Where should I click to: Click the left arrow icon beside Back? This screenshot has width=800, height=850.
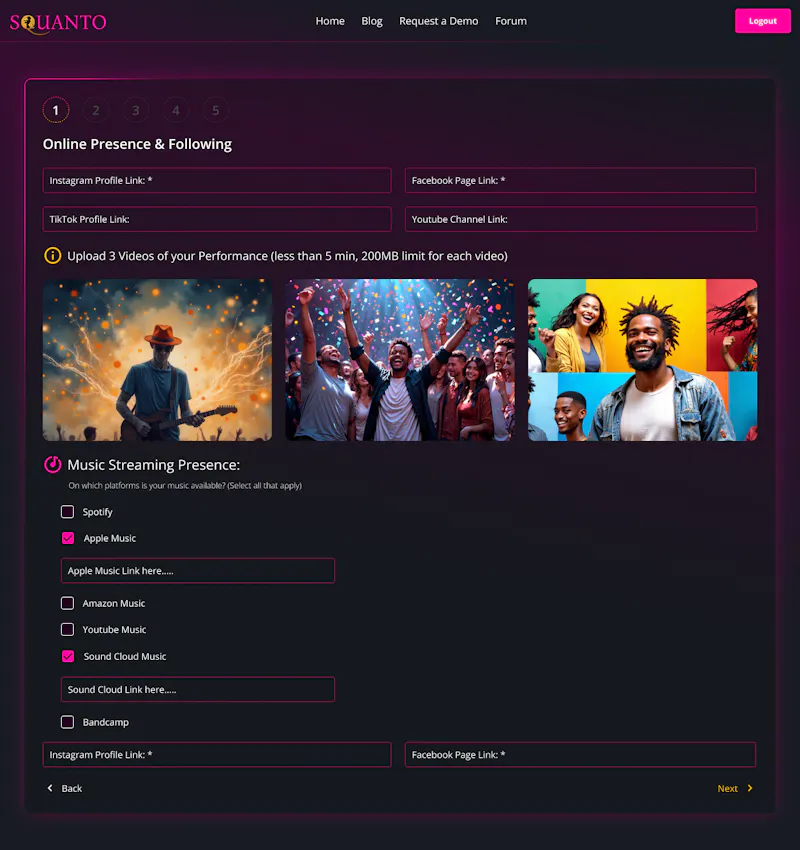pyautogui.click(x=50, y=788)
